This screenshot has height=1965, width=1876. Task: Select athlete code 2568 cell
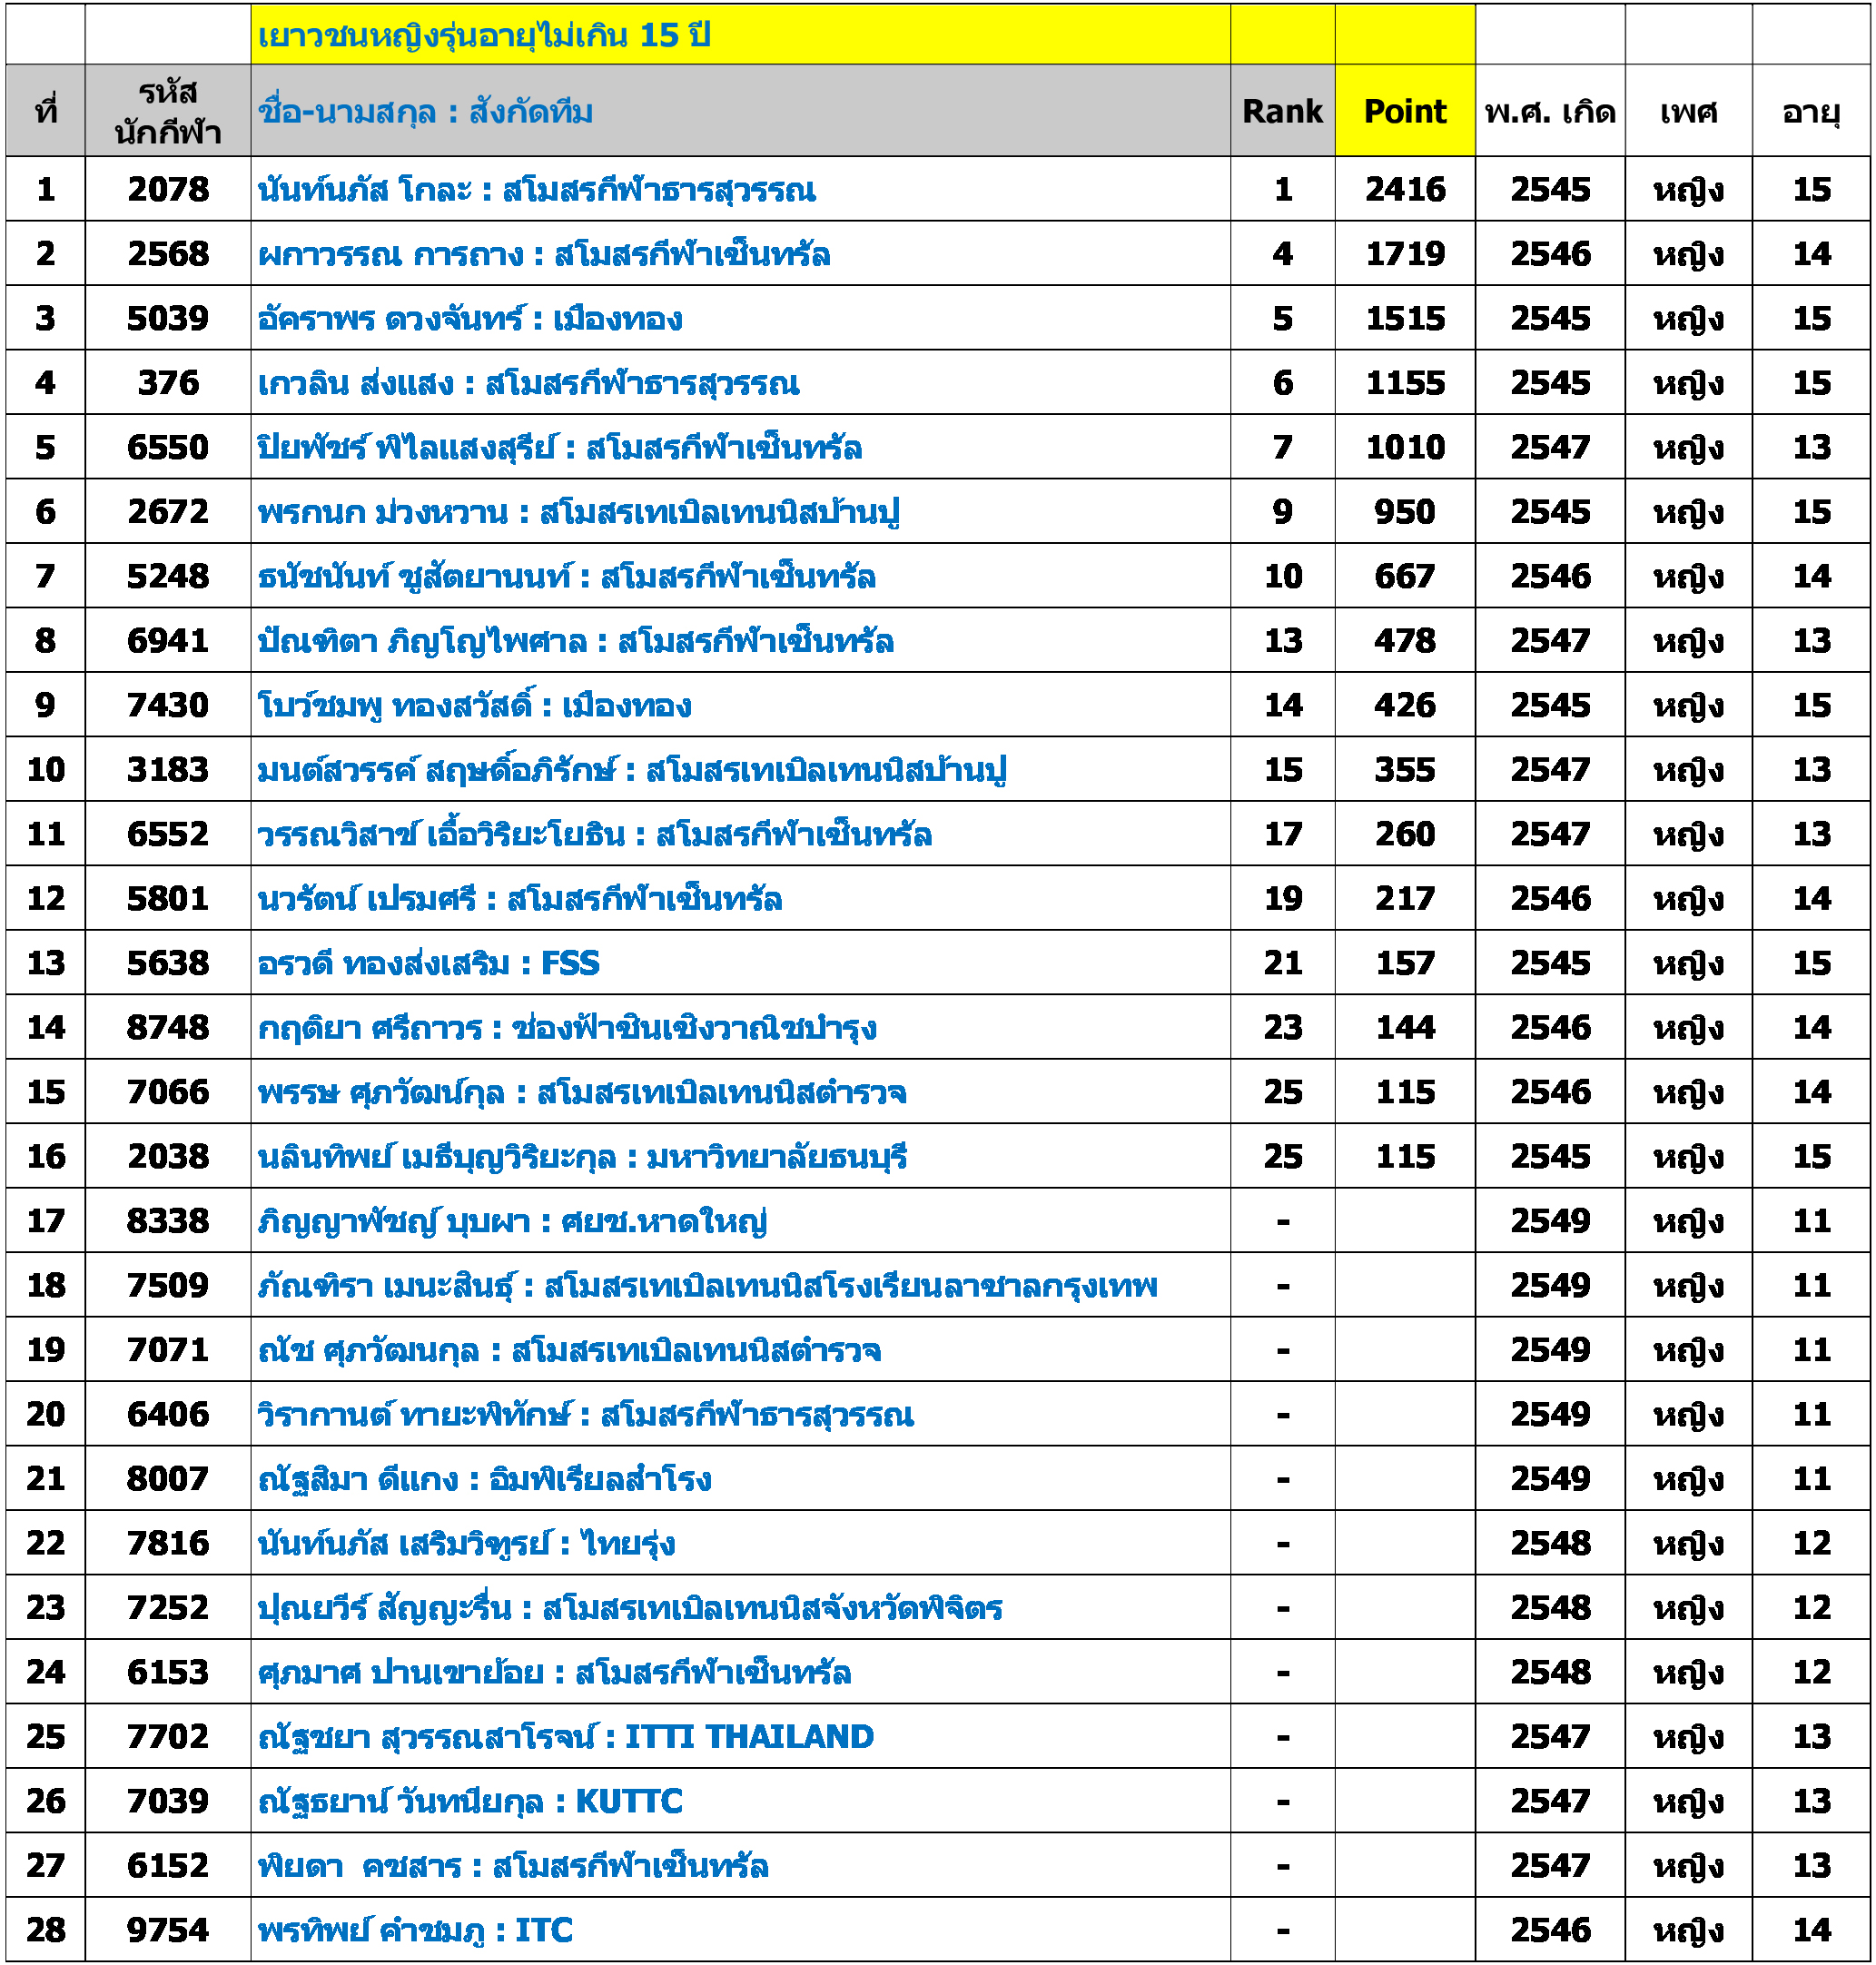pyautogui.click(x=167, y=254)
